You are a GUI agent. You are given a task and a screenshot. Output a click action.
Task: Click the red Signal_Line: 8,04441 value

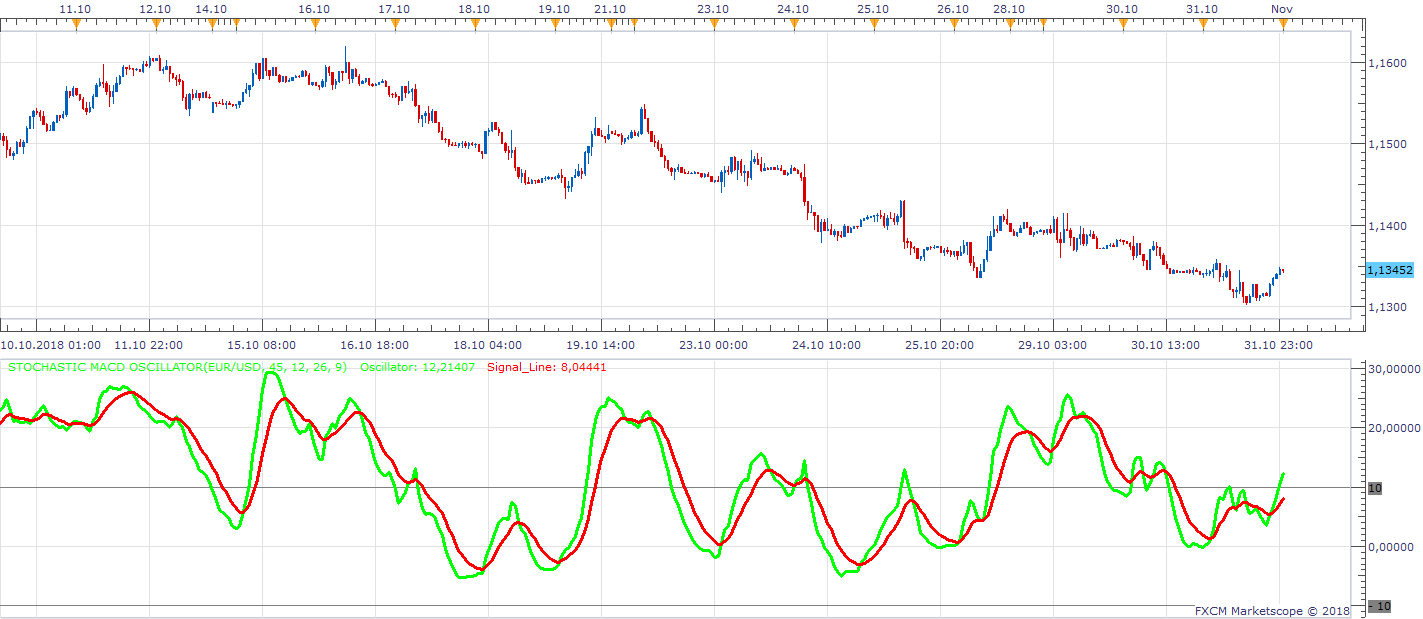[547, 367]
